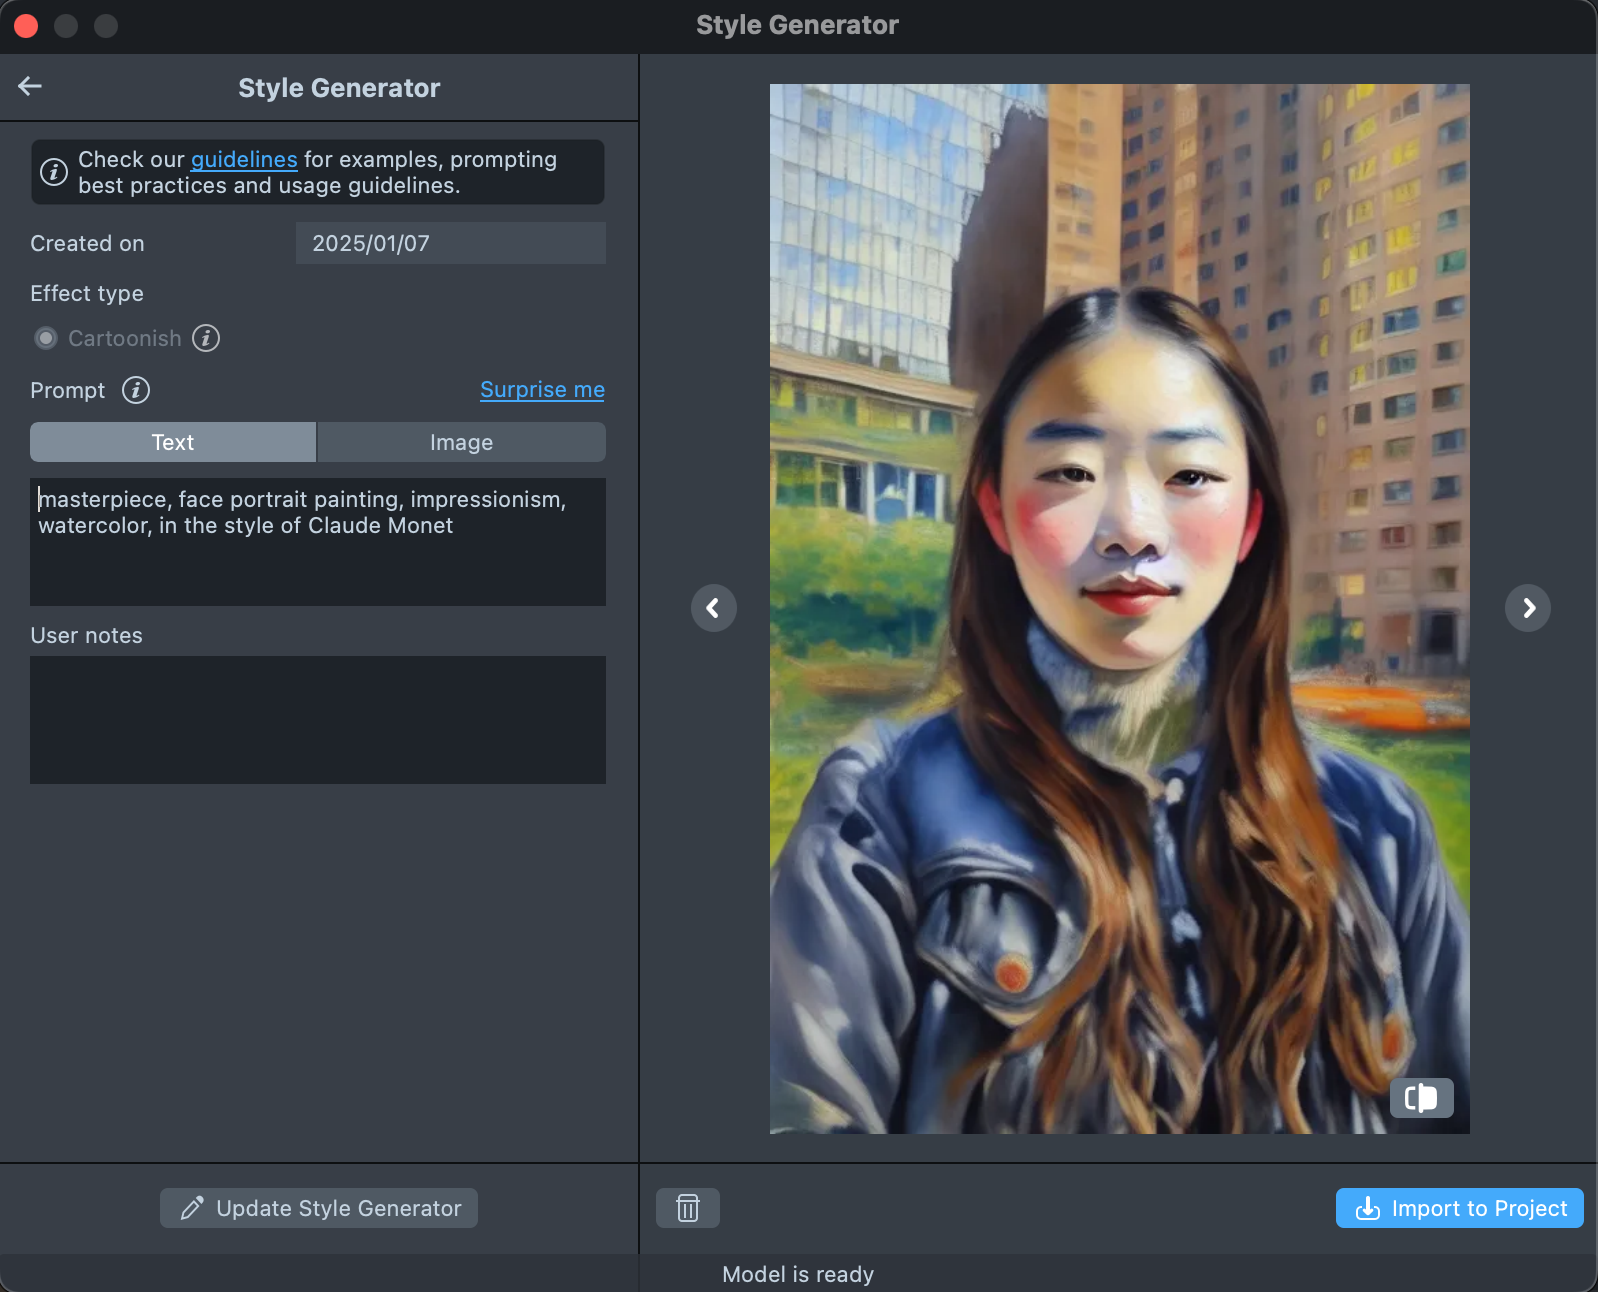Click the Created on date field
The image size is (1598, 1292).
point(450,243)
